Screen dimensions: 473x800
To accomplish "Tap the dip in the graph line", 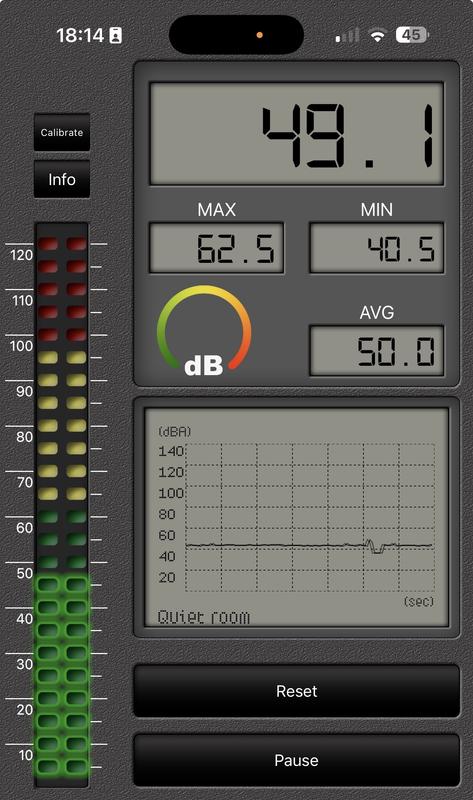I will pyautogui.click(x=377, y=547).
